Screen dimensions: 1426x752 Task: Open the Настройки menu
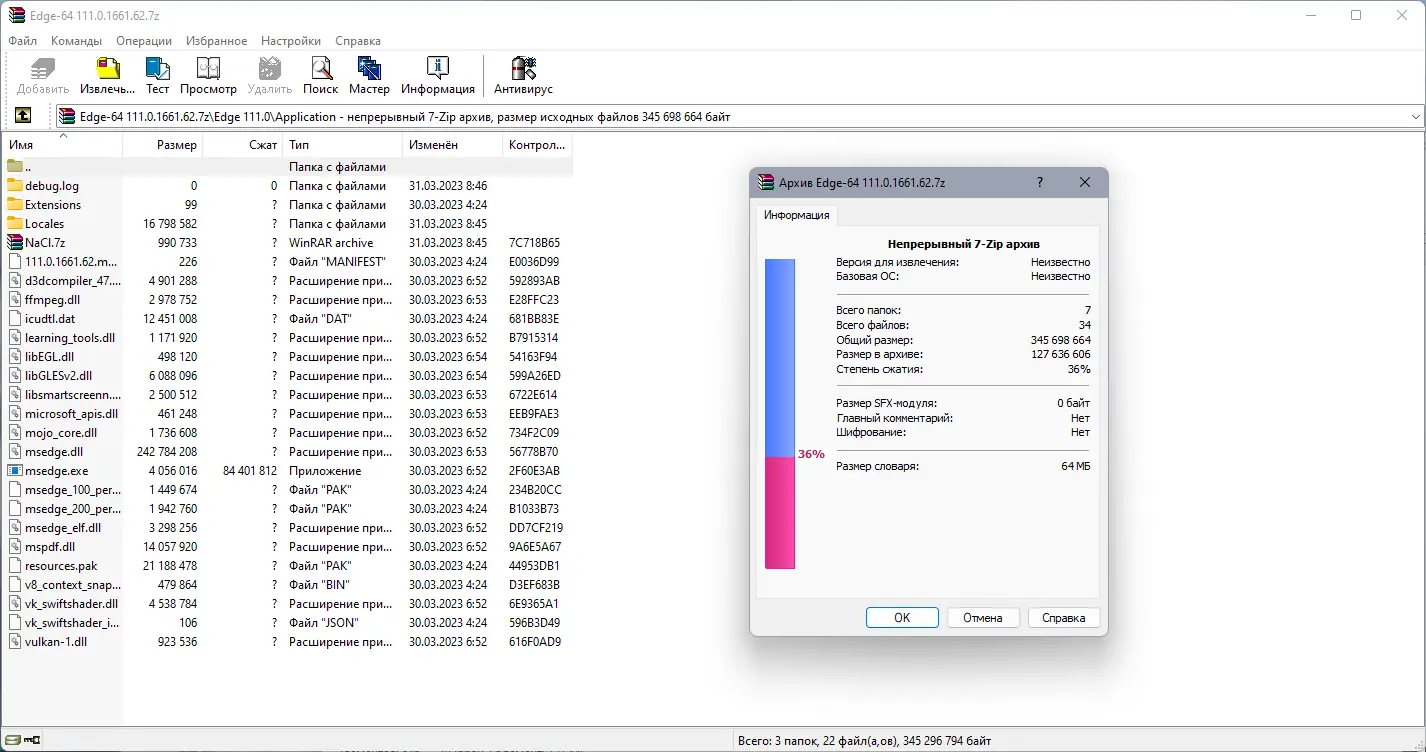click(x=290, y=41)
